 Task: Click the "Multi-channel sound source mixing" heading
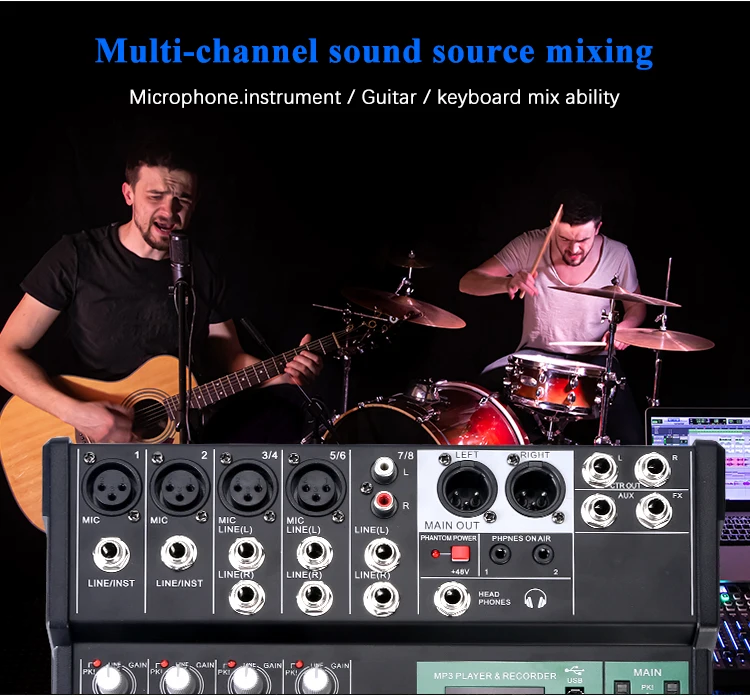pos(374,52)
